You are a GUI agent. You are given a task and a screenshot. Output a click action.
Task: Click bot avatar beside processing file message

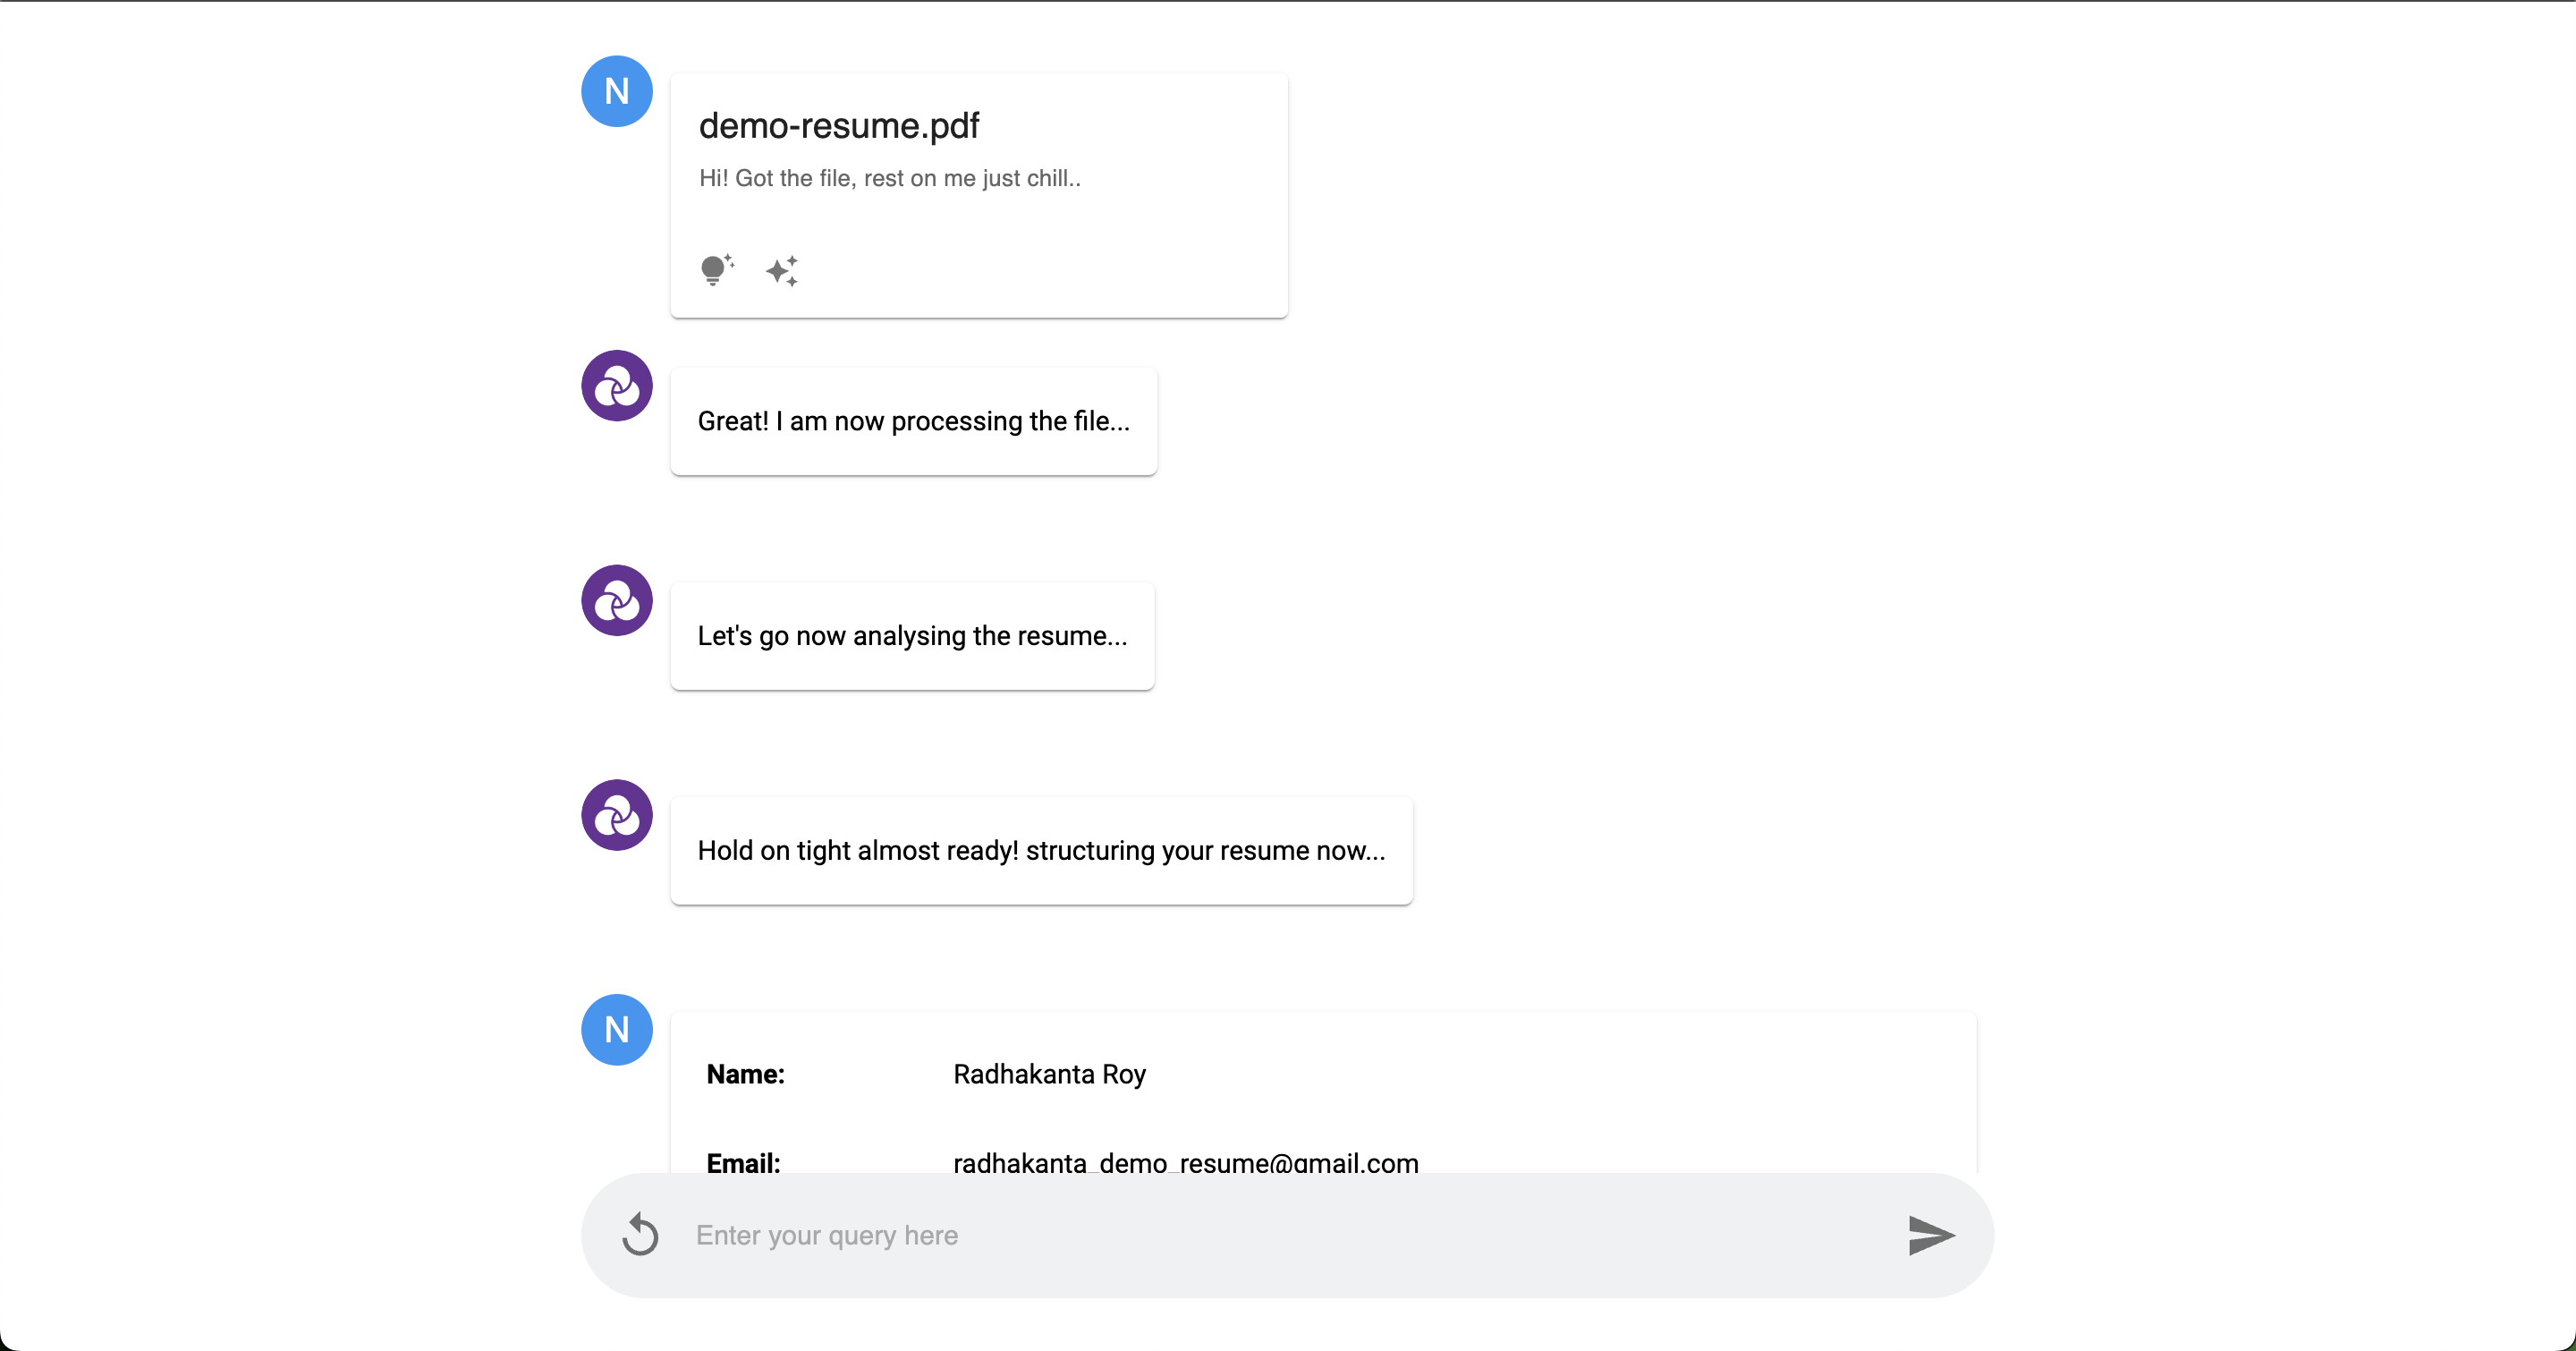pyautogui.click(x=617, y=386)
